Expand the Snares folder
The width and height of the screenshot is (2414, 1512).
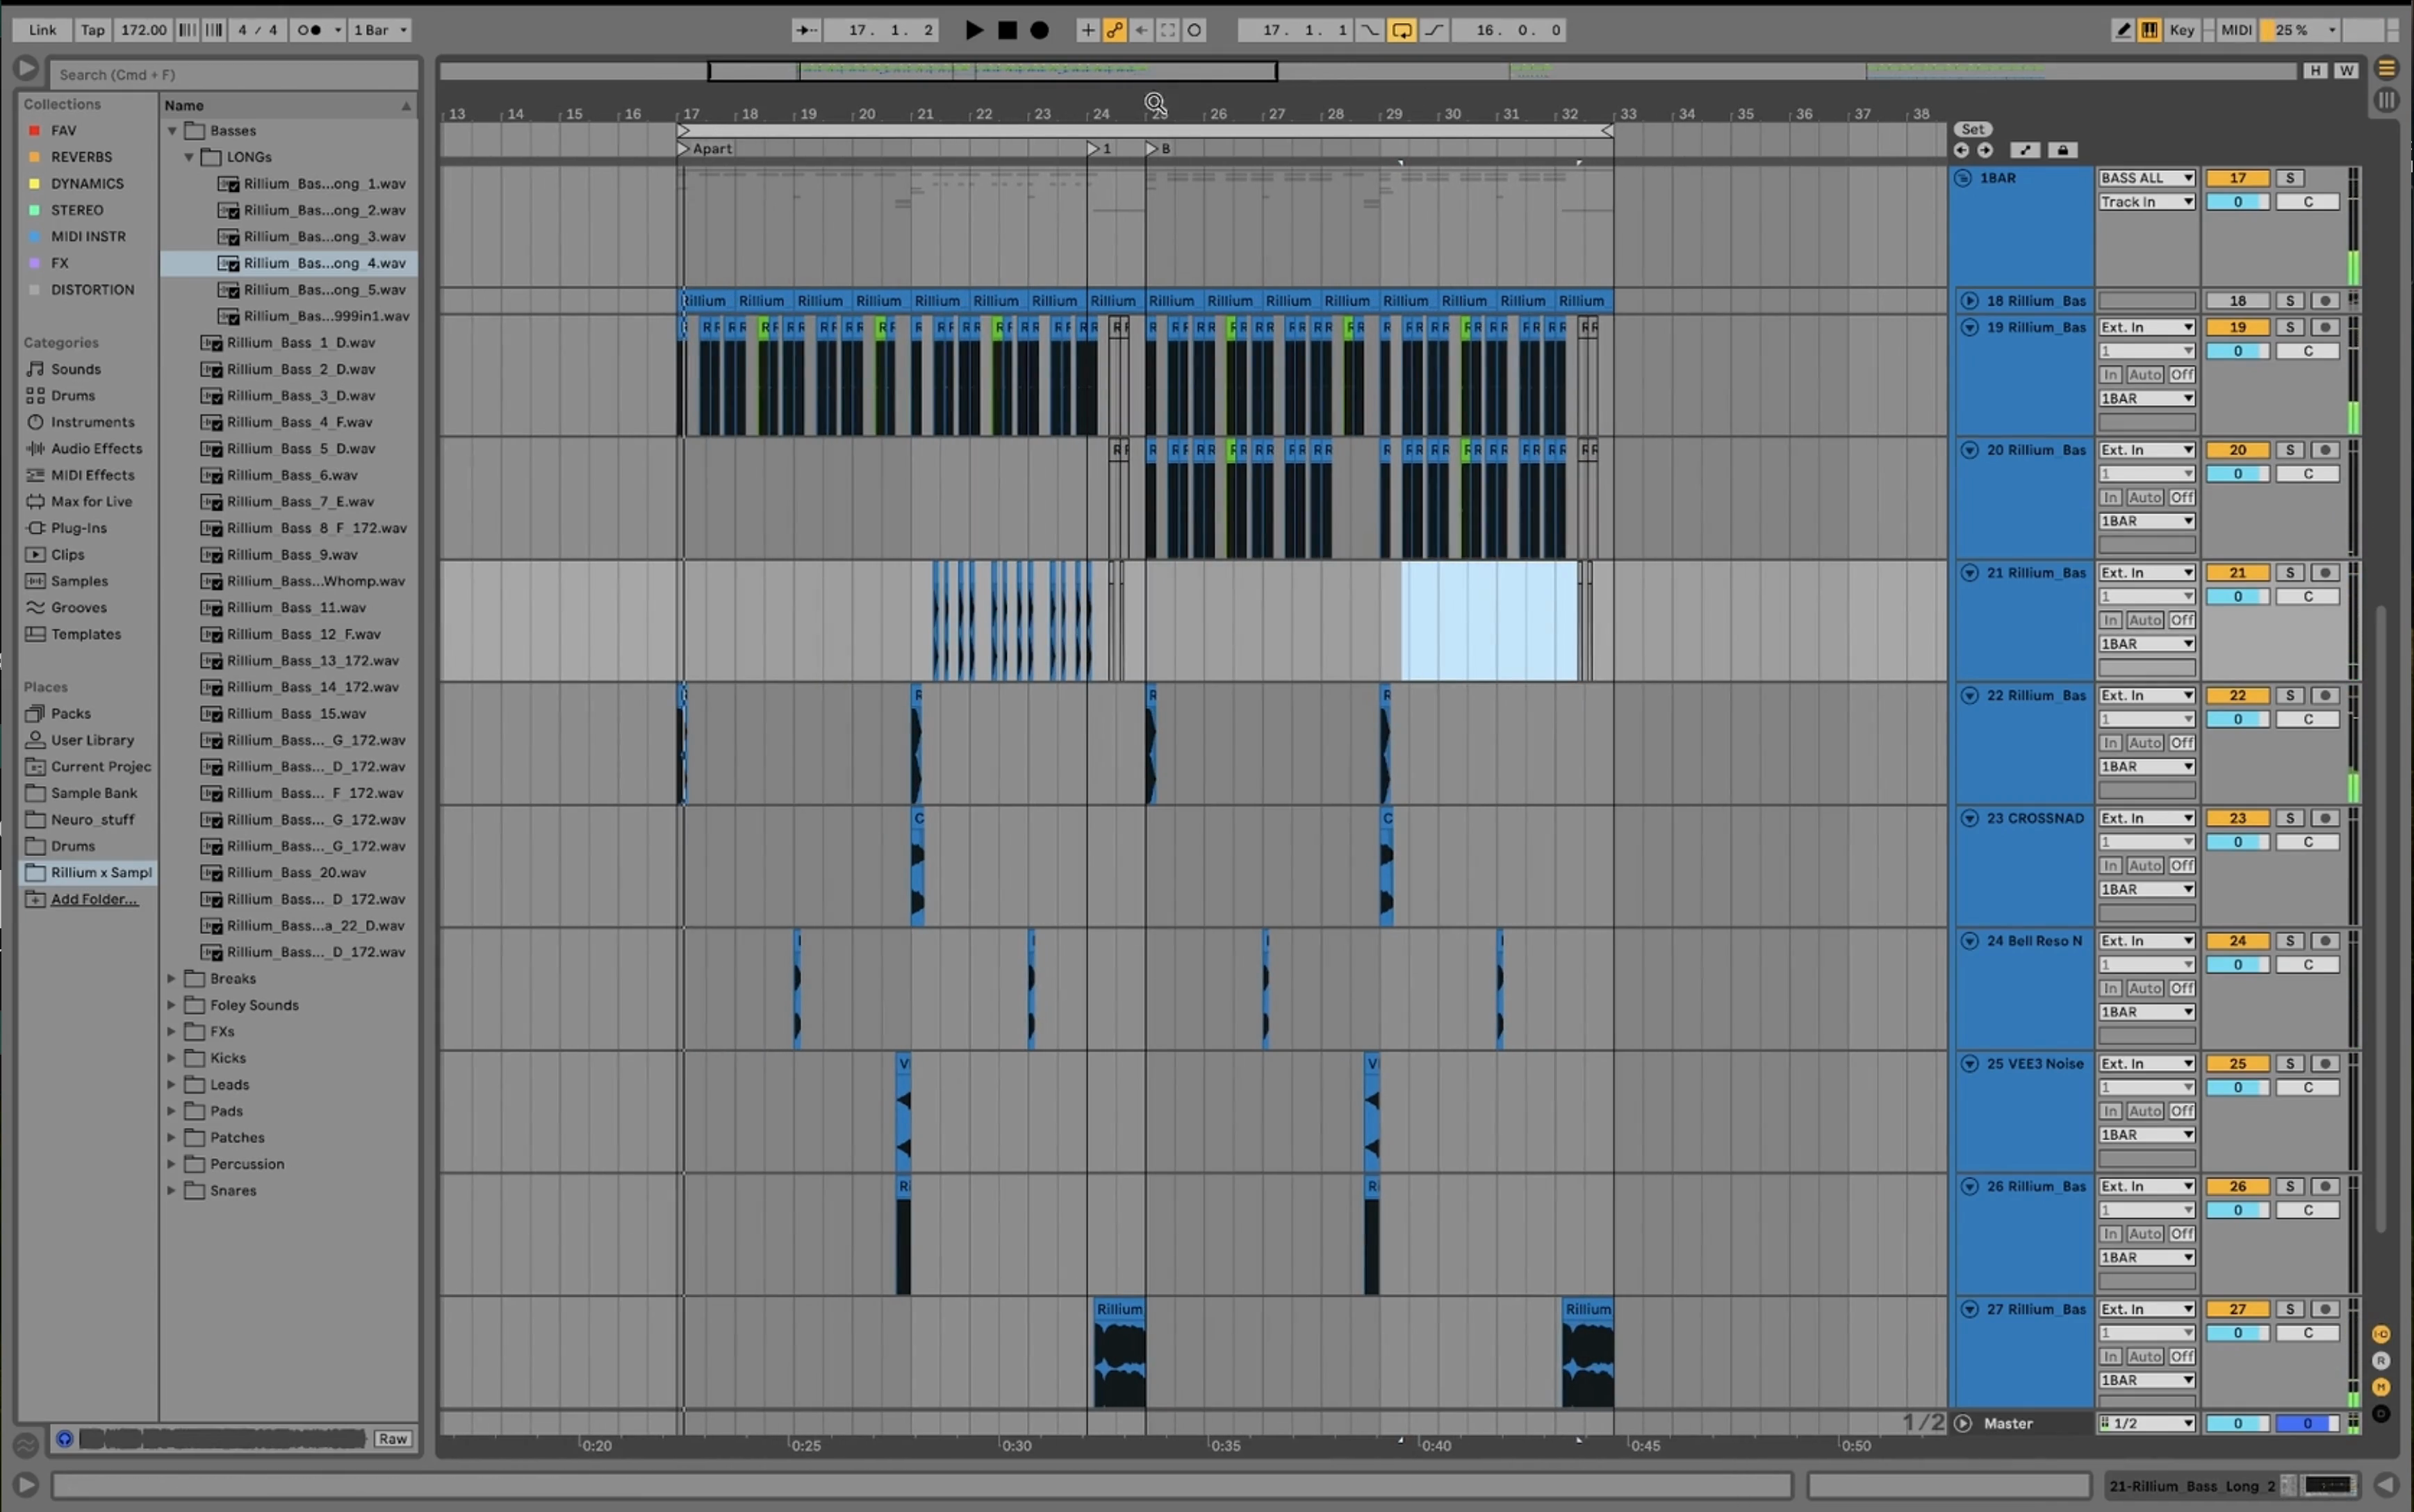pos(171,1191)
